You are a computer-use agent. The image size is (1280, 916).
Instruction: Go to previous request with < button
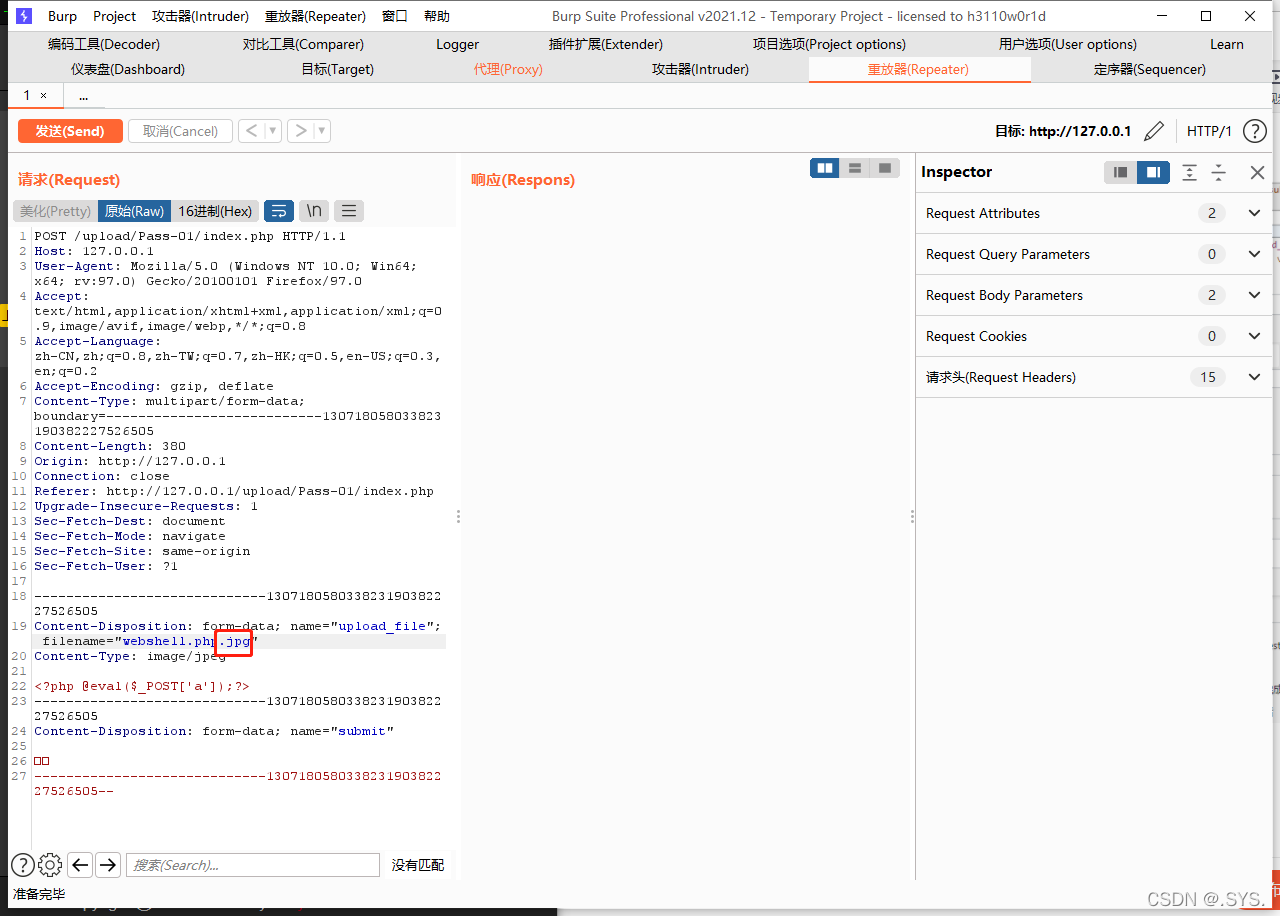[252, 131]
